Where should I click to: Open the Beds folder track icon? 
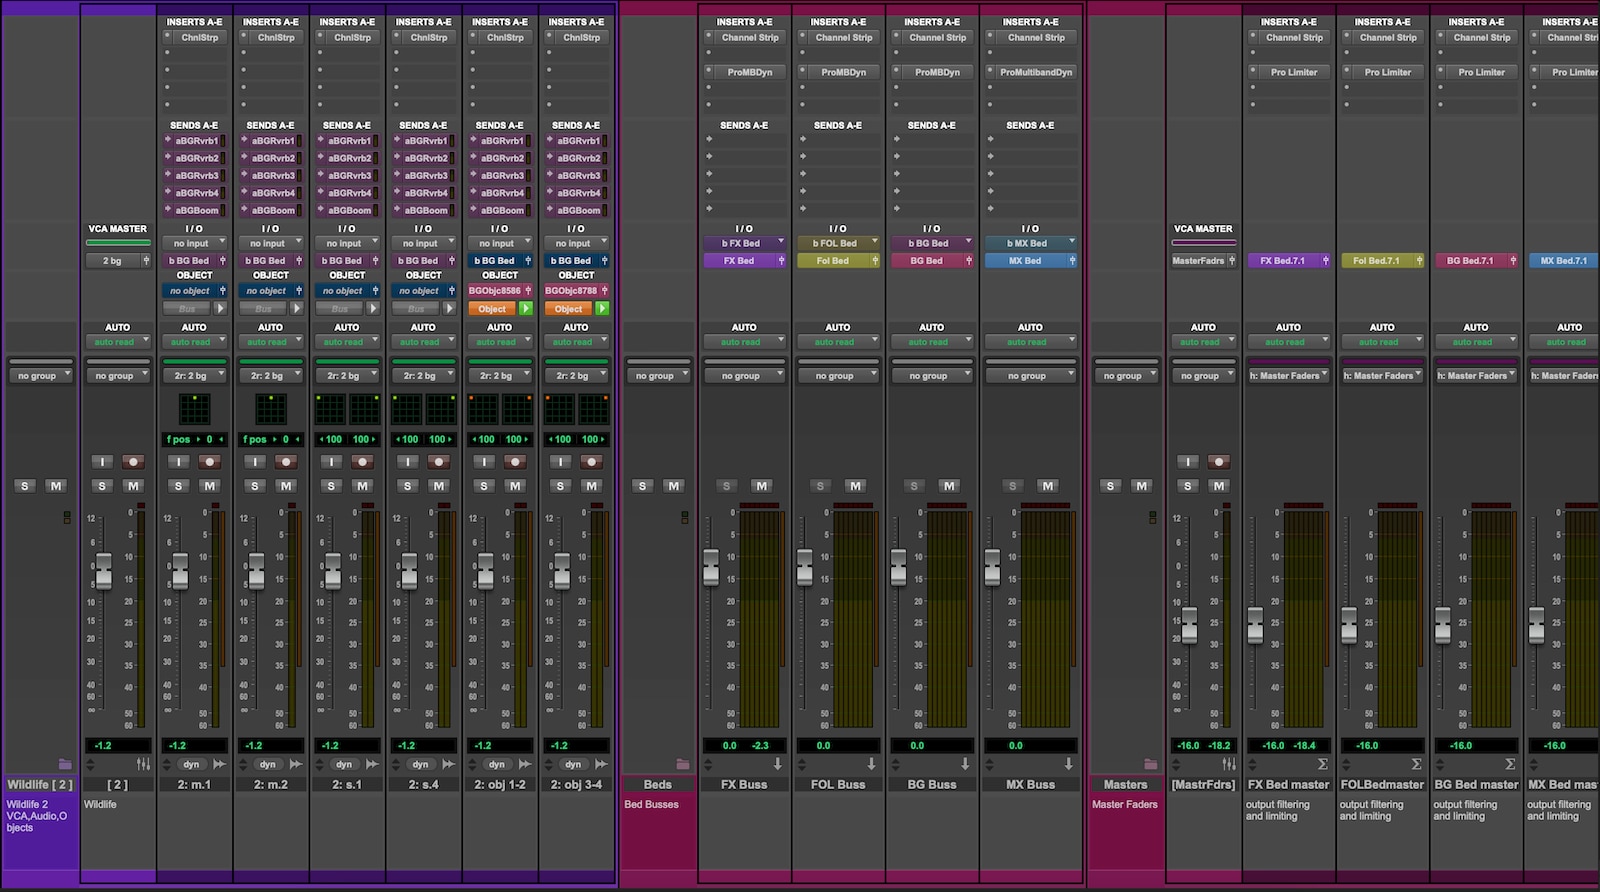(x=683, y=764)
